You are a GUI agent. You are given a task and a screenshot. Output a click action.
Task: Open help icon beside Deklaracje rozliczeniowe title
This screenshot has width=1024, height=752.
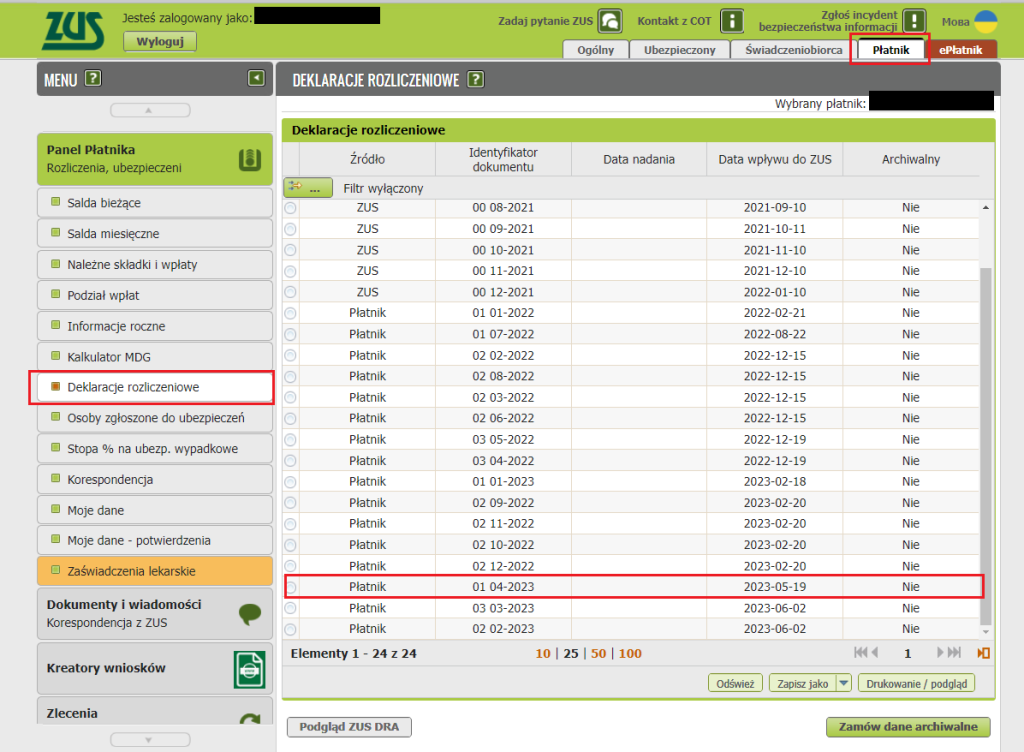coord(476,80)
